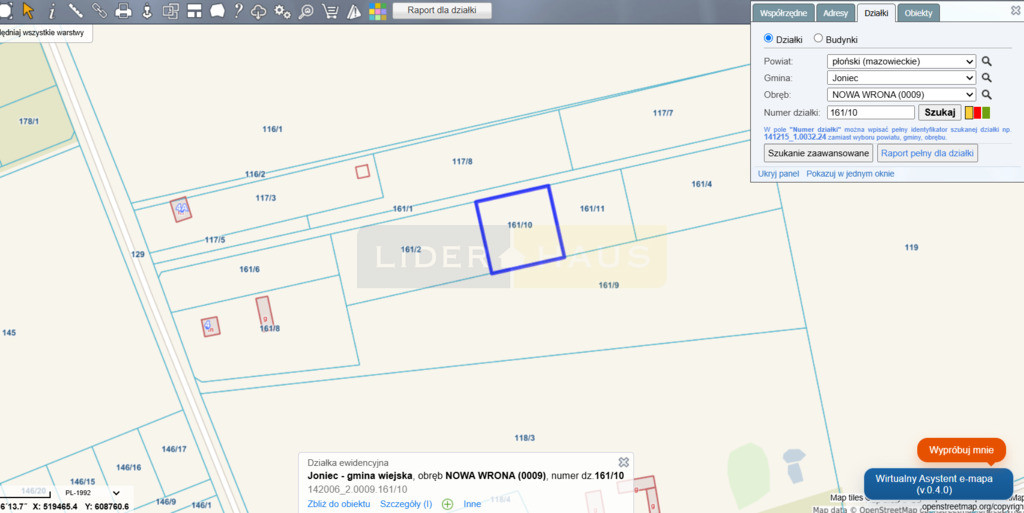Screen dimensions: 1024x513
Task: Expand the Gmina dropdown
Action: (901, 78)
